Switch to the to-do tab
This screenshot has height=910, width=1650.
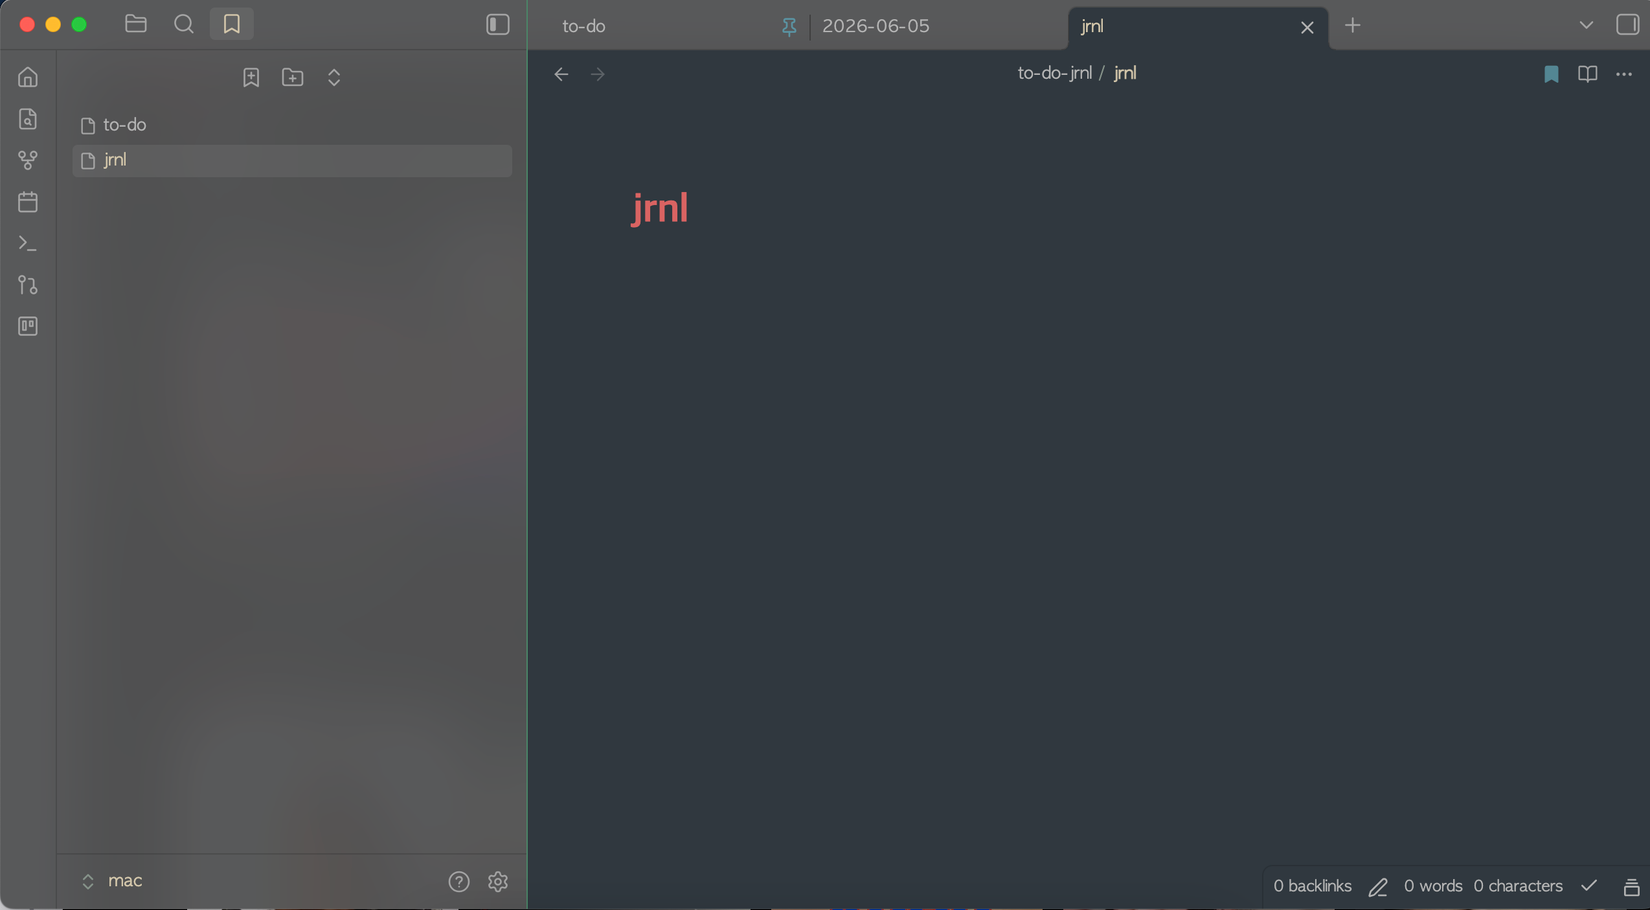coord(584,26)
